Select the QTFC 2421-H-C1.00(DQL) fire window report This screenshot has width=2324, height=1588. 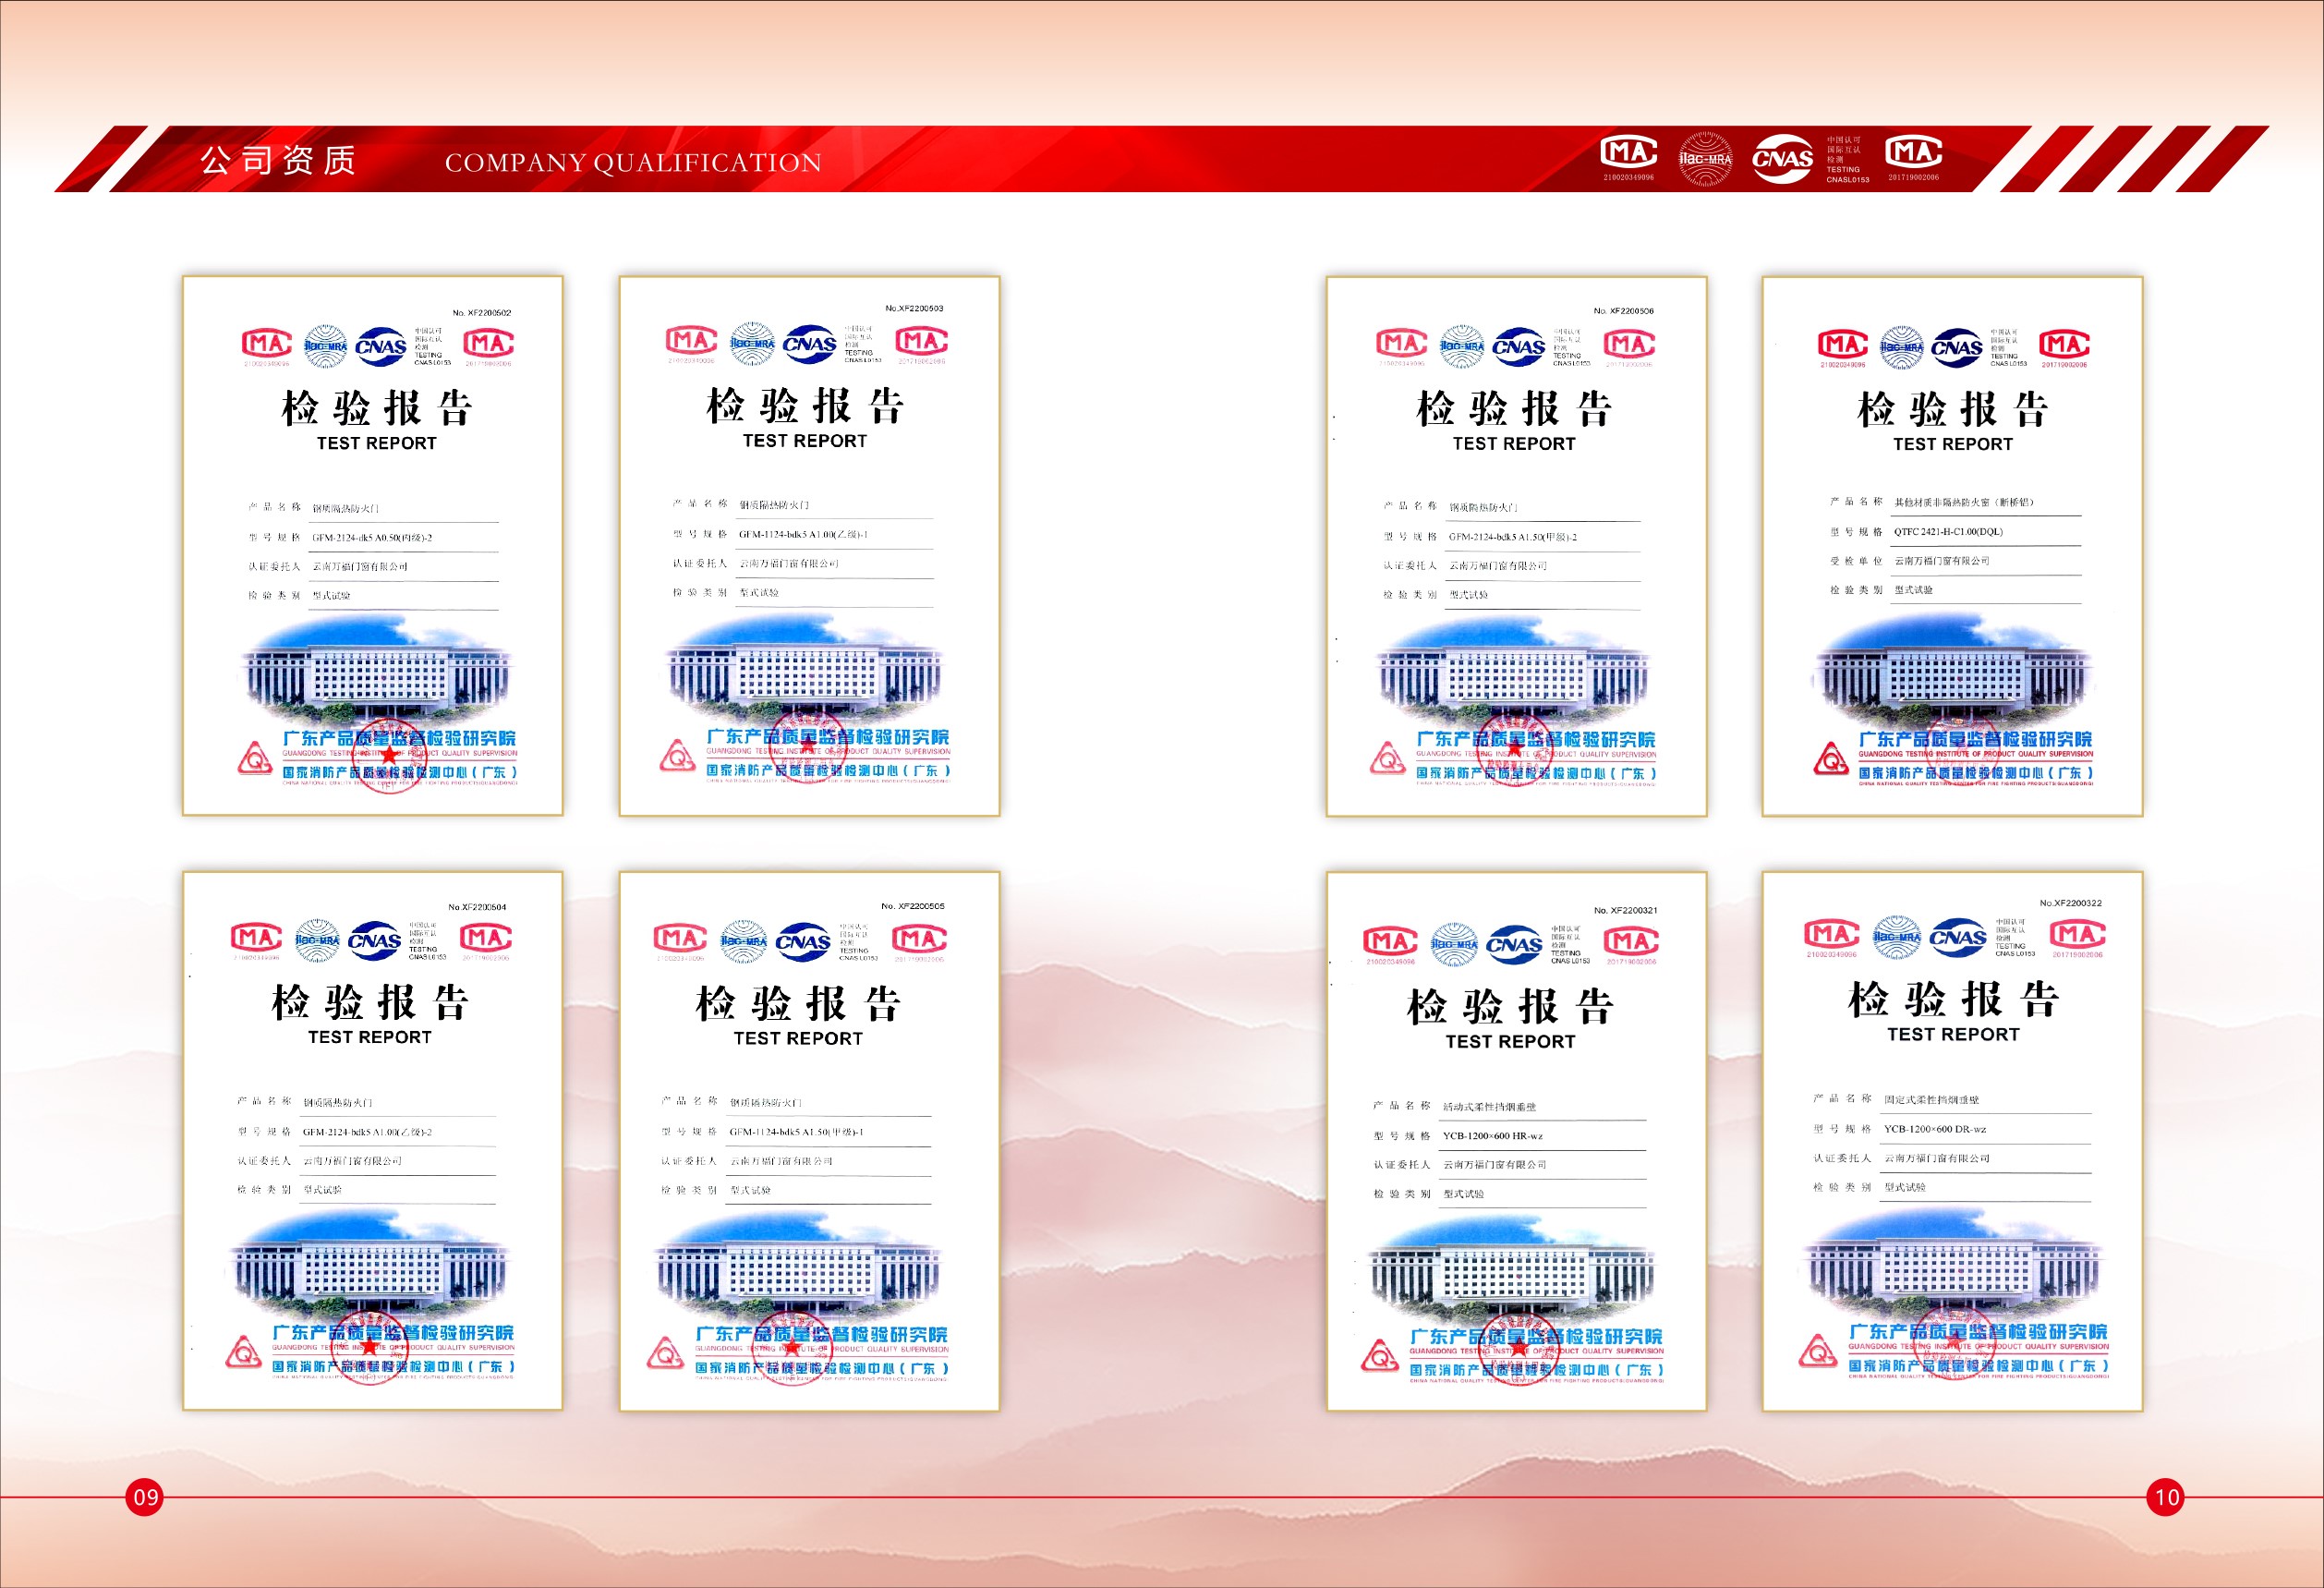[x=1952, y=546]
